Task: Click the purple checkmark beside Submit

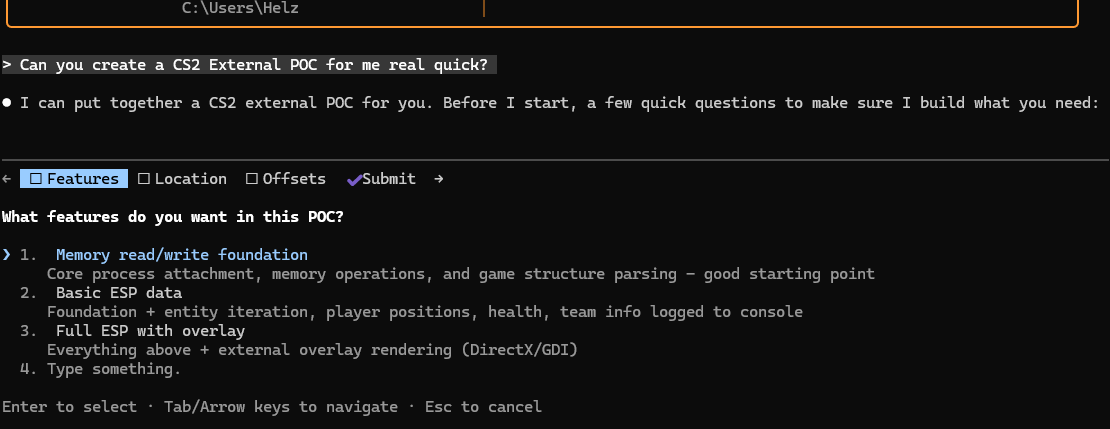Action: pos(354,179)
